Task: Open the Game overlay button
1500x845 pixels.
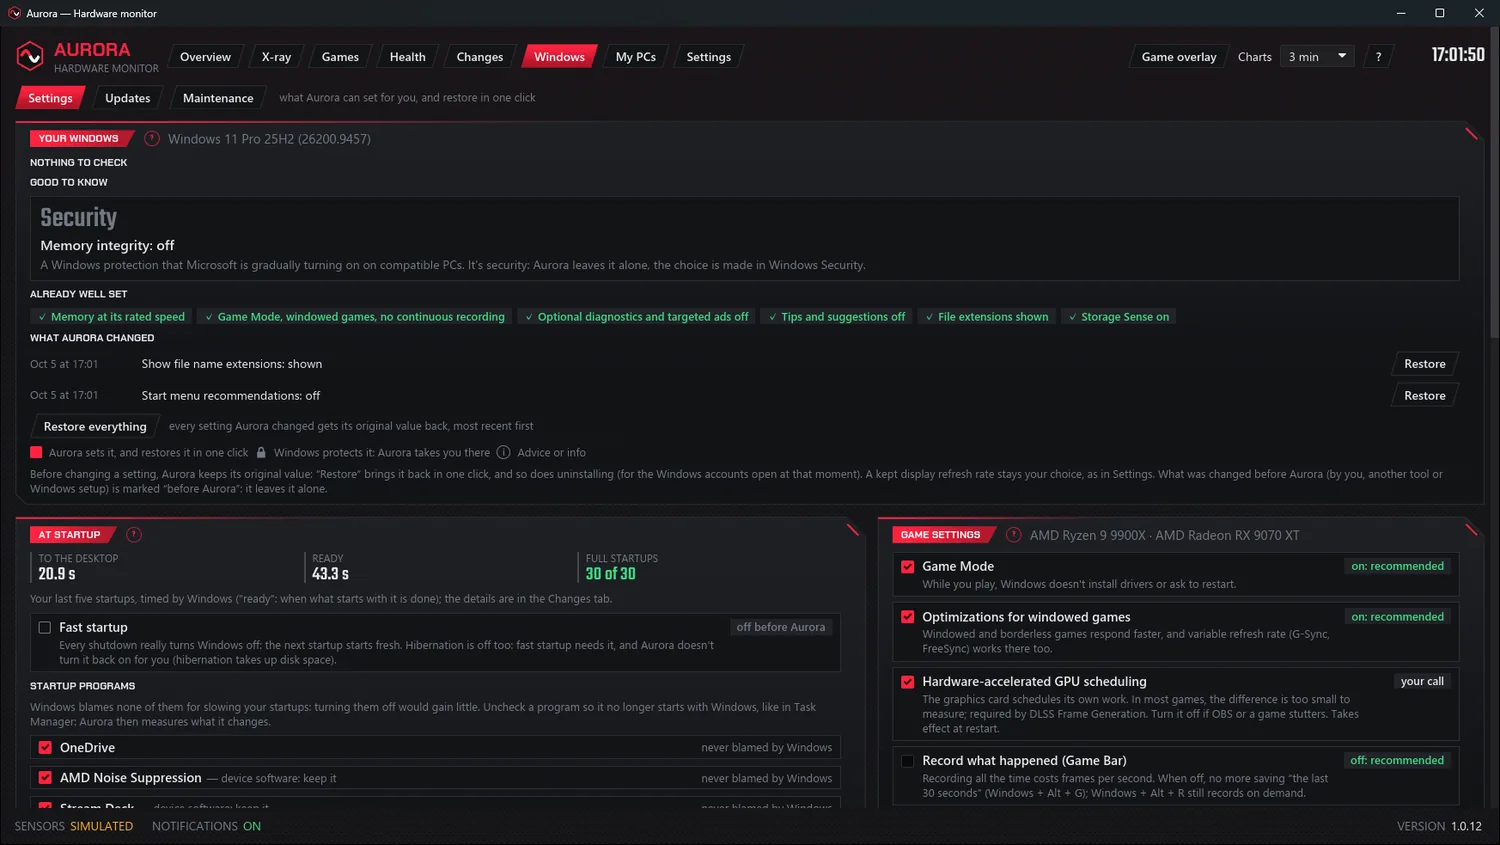Action: point(1179,57)
